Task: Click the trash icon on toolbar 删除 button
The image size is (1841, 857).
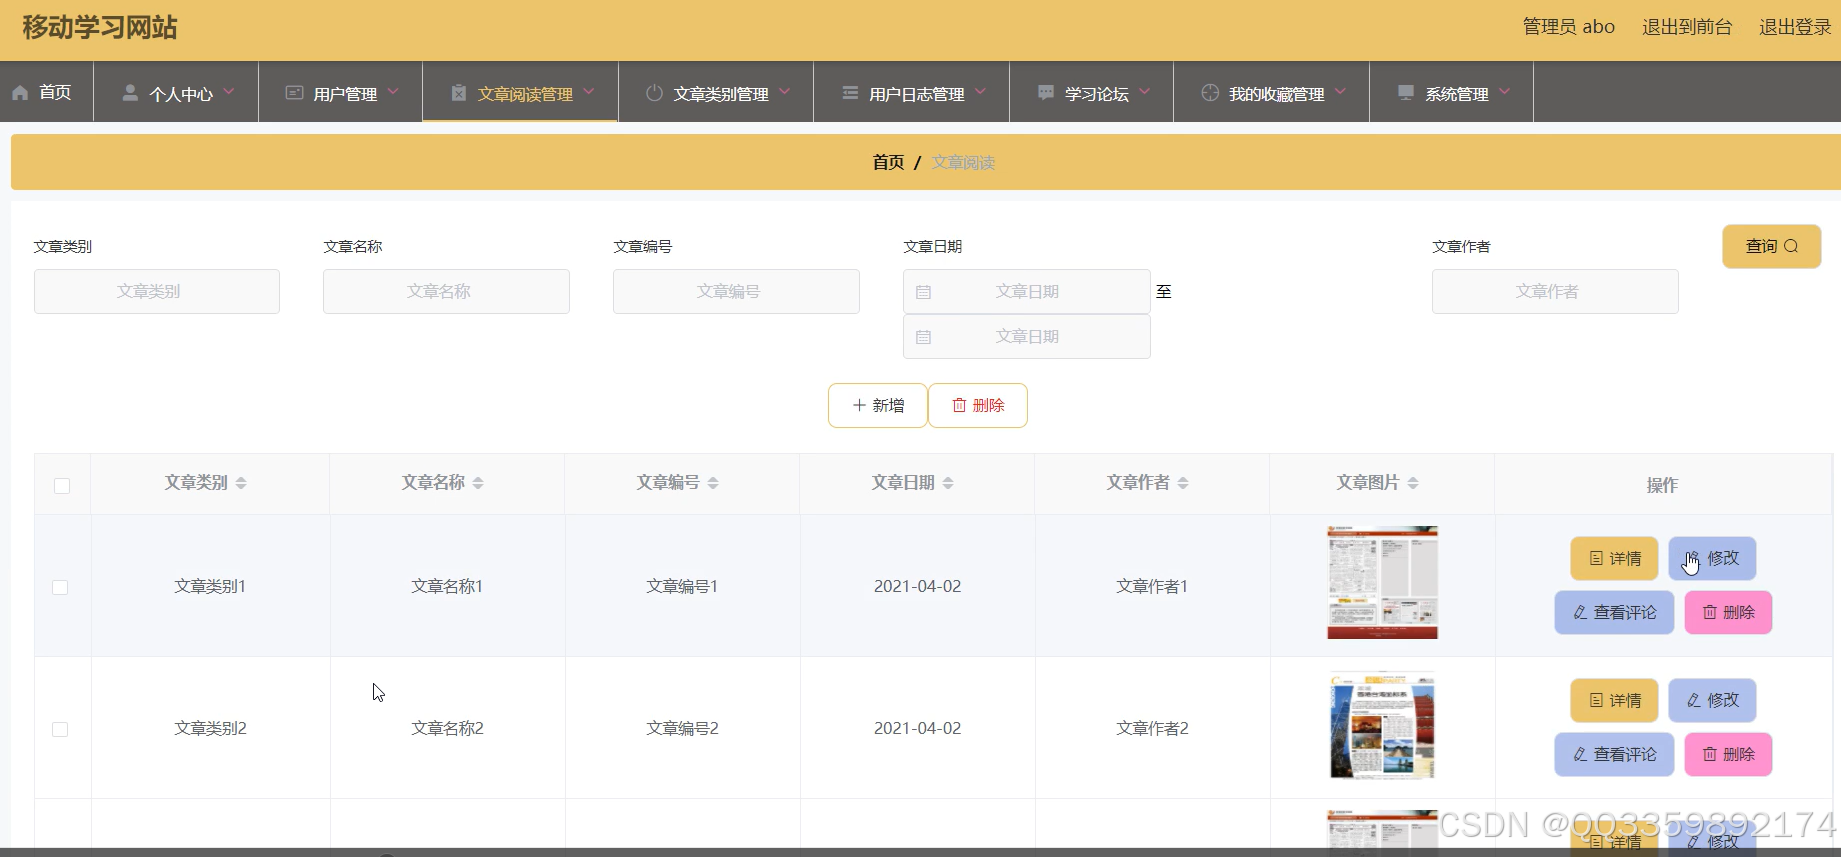Action: (x=959, y=405)
